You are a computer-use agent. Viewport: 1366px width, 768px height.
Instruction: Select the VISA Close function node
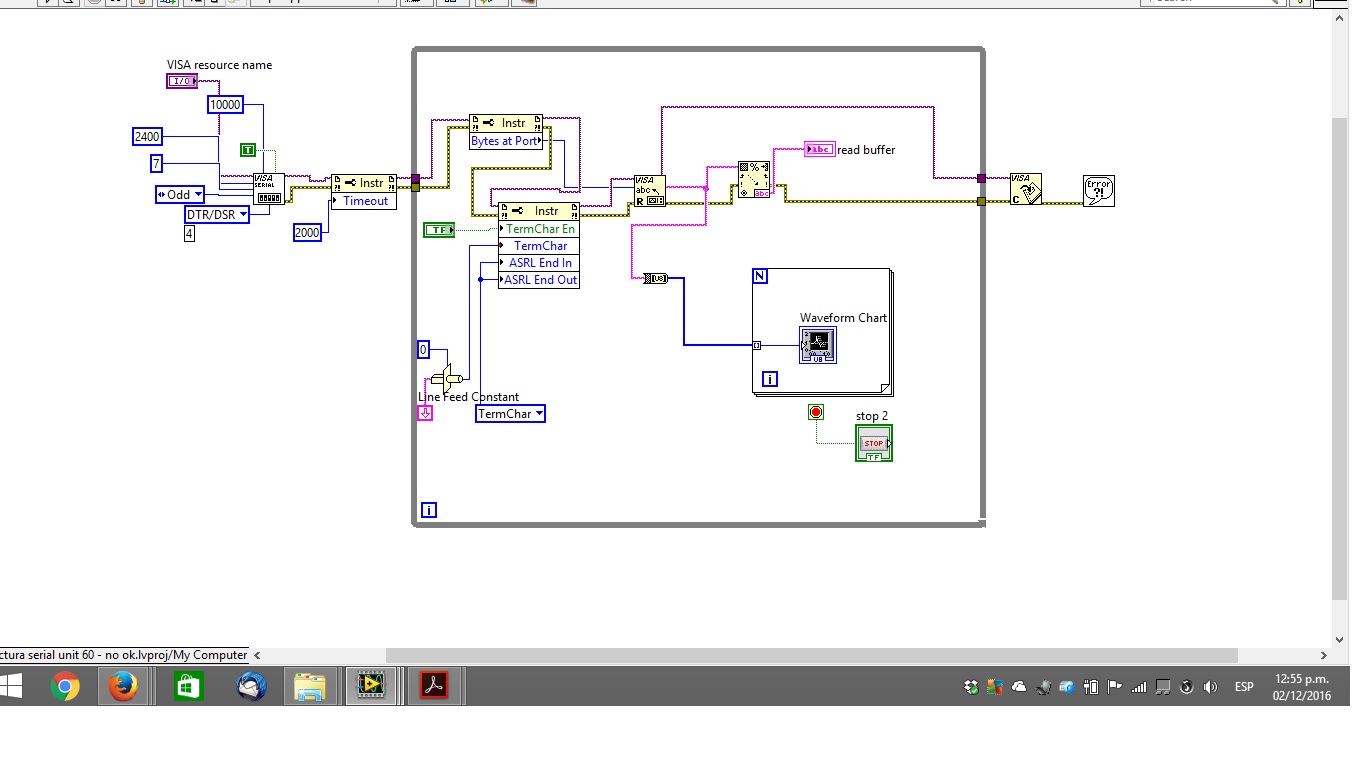(x=1026, y=190)
